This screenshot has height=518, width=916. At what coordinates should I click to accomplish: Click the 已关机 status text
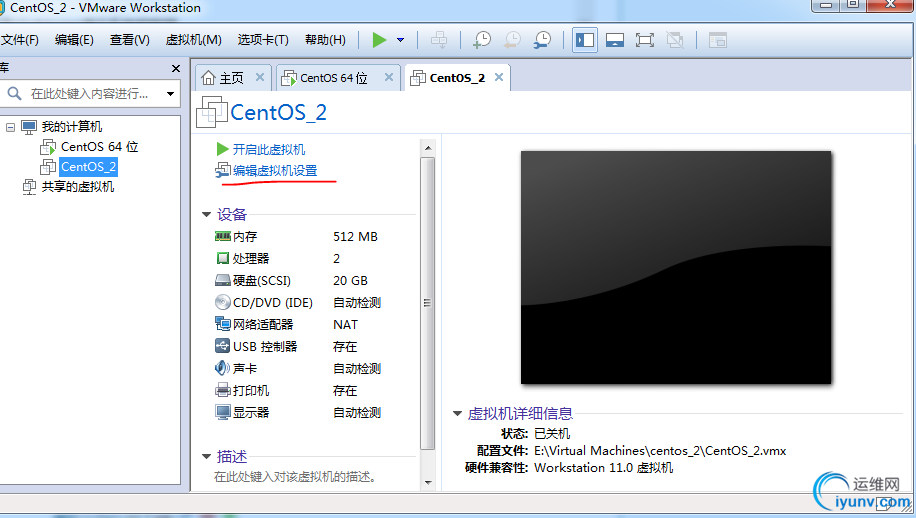[552, 434]
